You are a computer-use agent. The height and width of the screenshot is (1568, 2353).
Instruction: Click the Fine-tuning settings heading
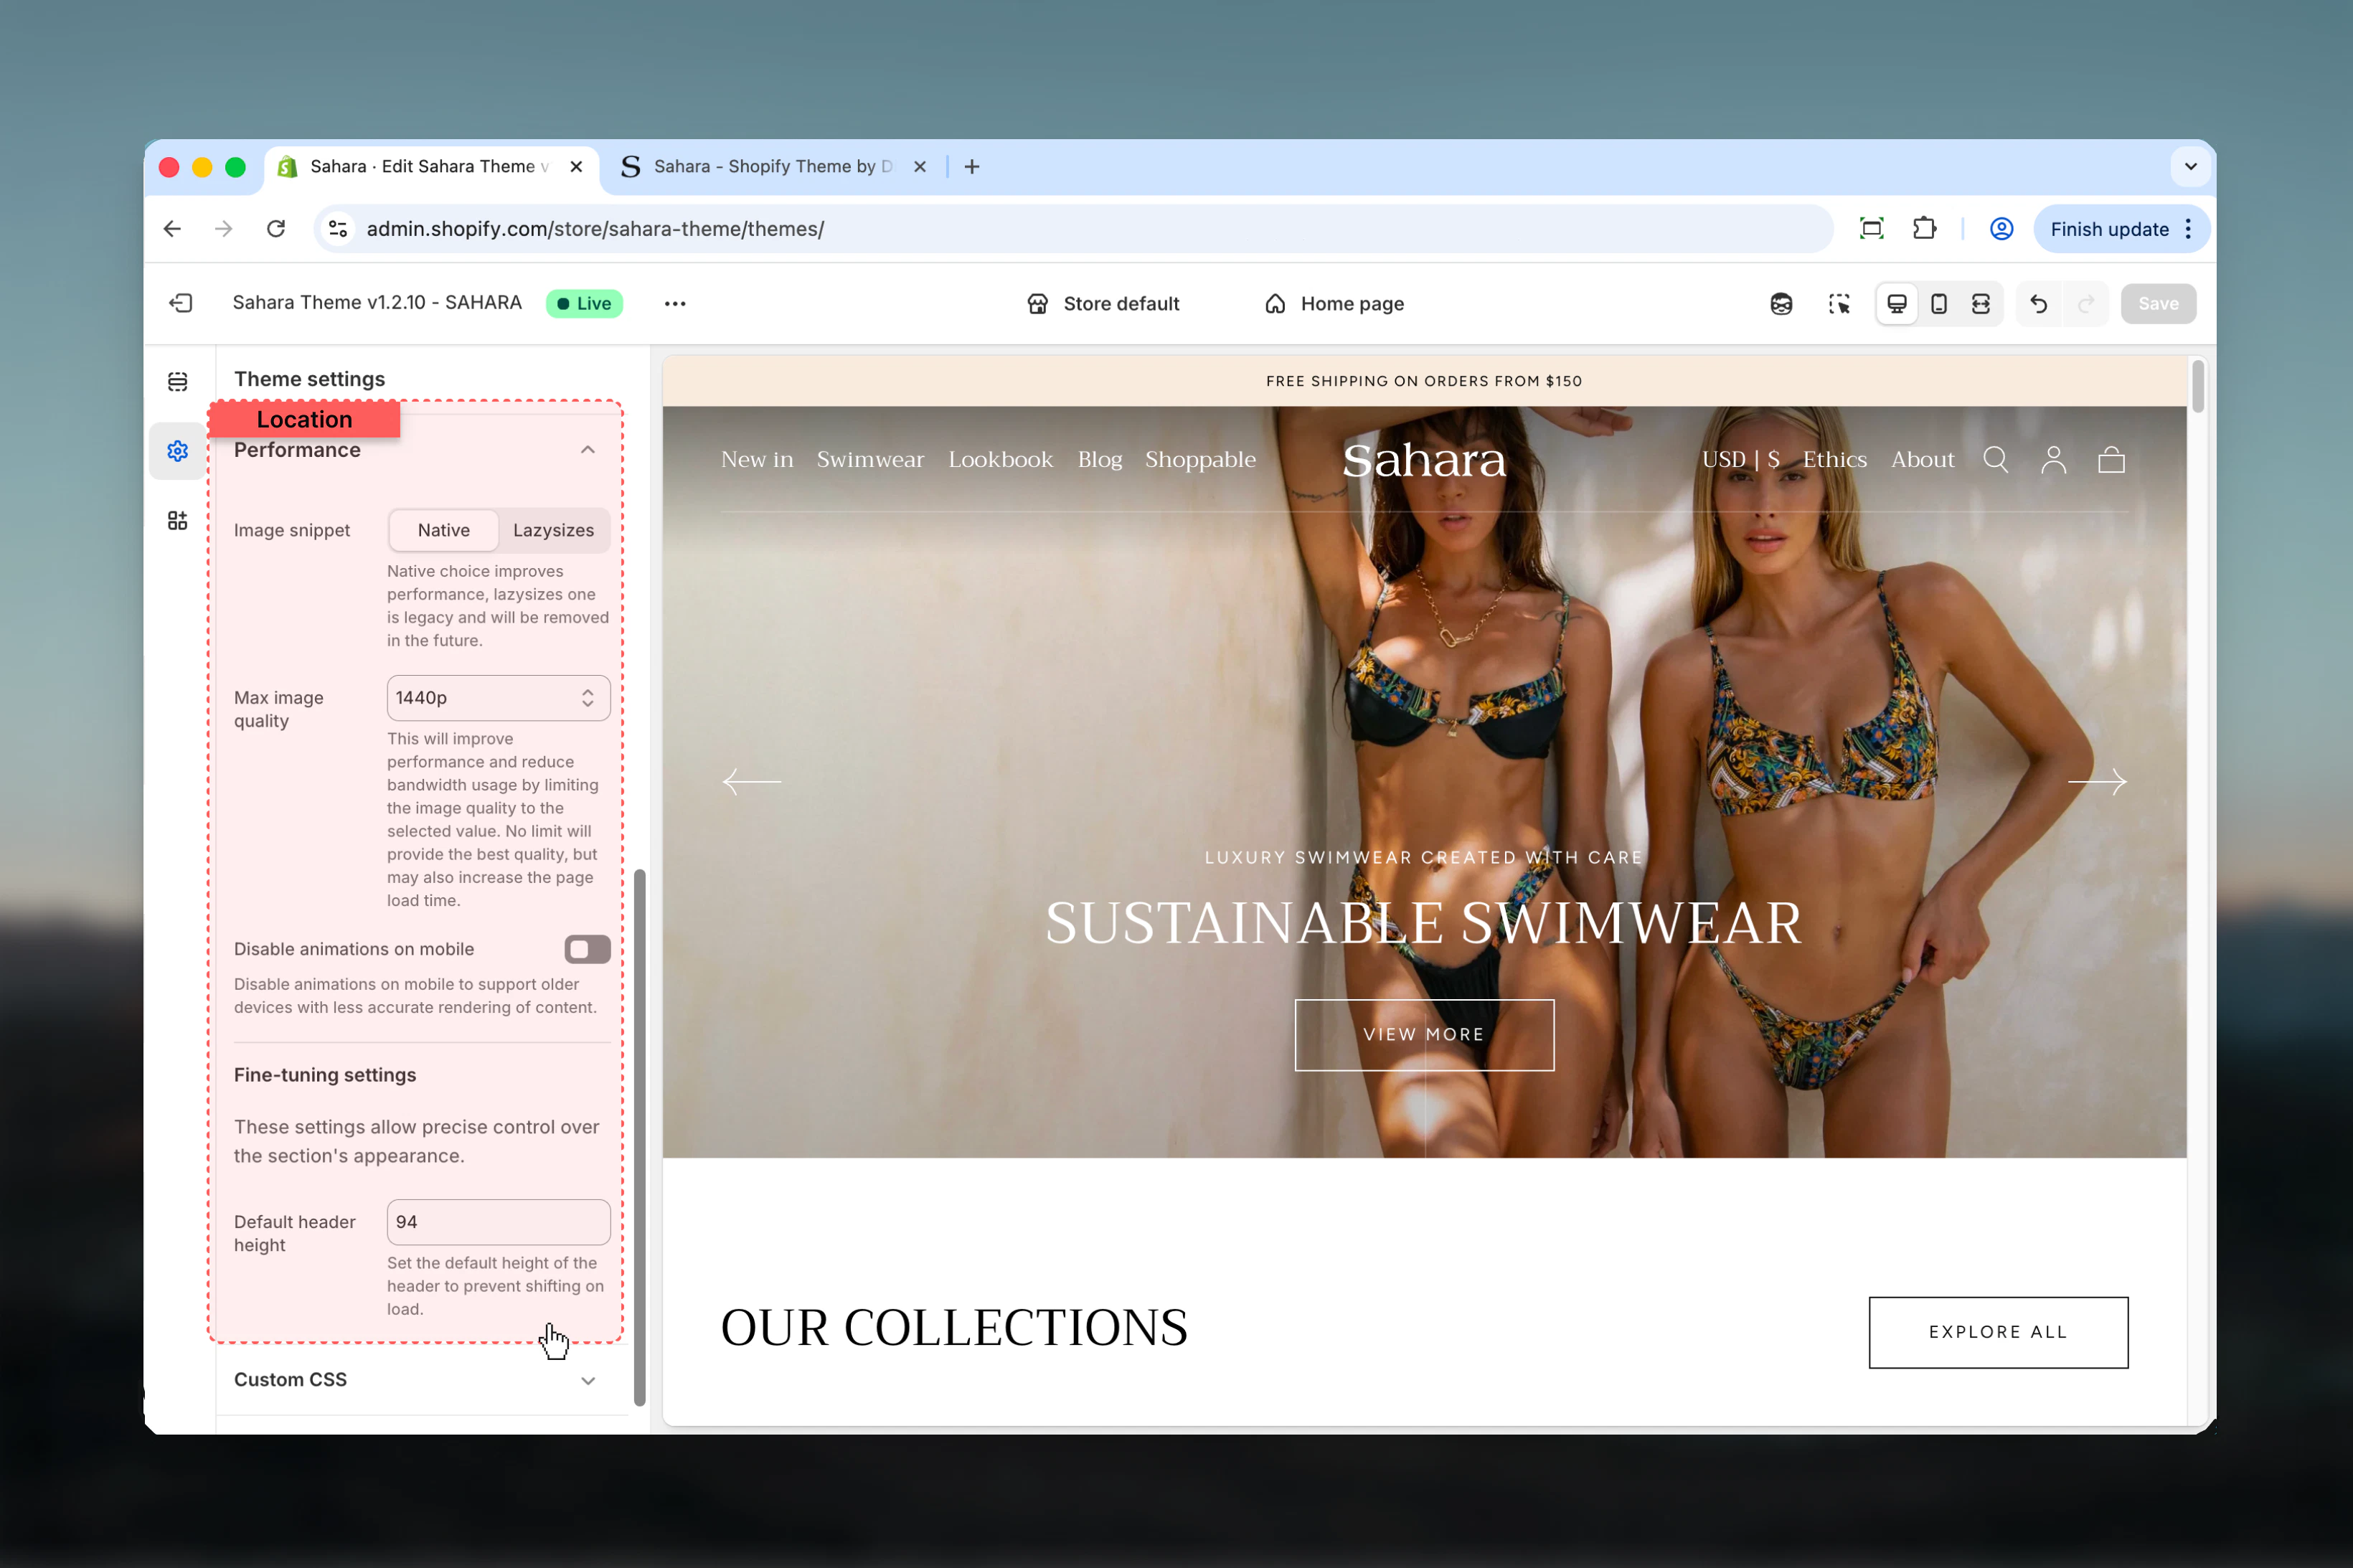pyautogui.click(x=325, y=1075)
